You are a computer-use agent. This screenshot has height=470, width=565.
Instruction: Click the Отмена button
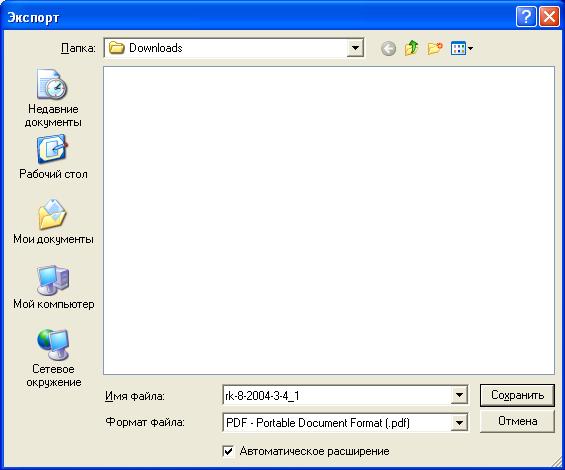tap(517, 421)
